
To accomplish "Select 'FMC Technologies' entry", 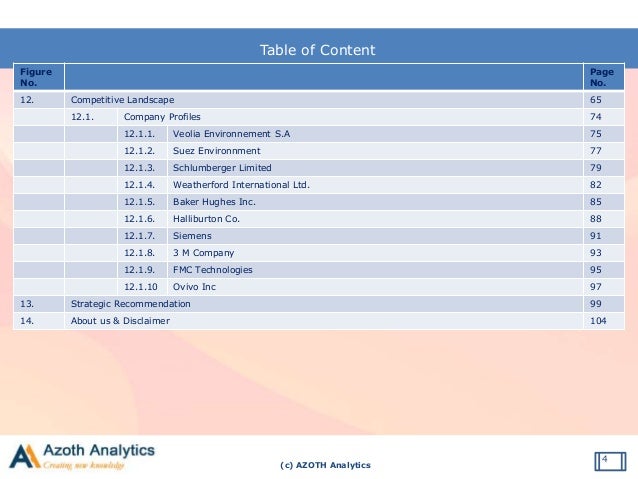I will [x=212, y=270].
